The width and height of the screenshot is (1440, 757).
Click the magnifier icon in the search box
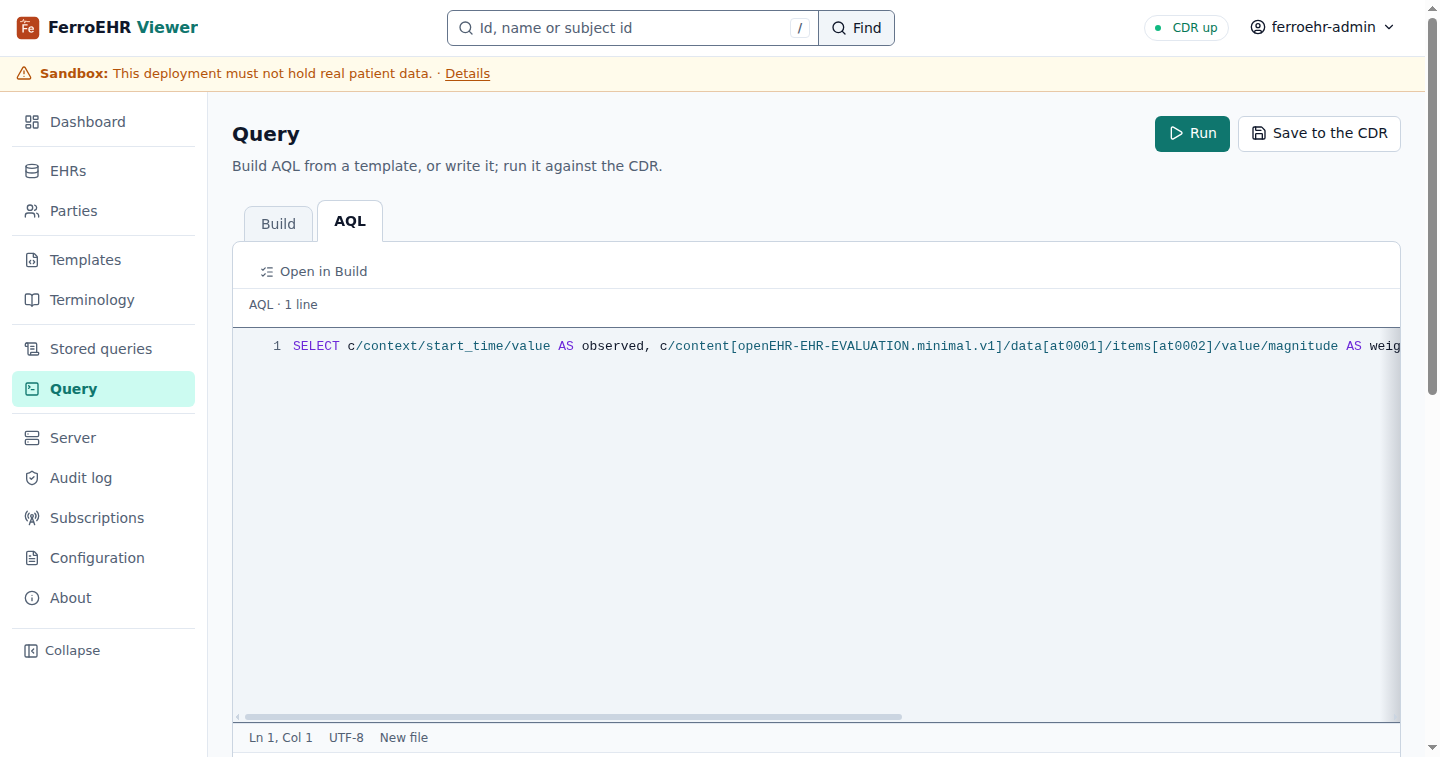coord(465,28)
